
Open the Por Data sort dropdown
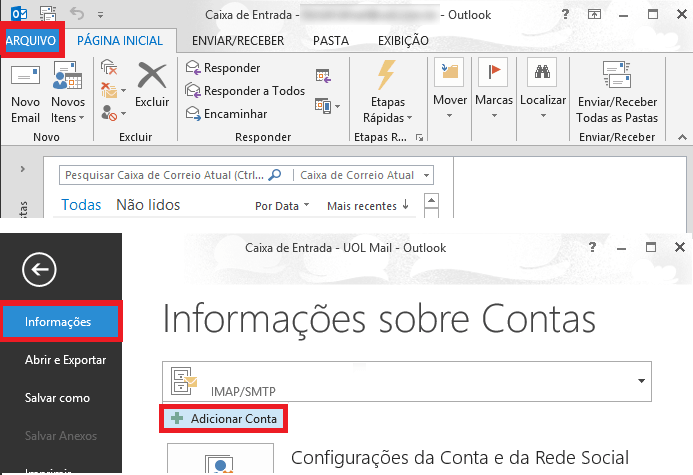click(281, 206)
